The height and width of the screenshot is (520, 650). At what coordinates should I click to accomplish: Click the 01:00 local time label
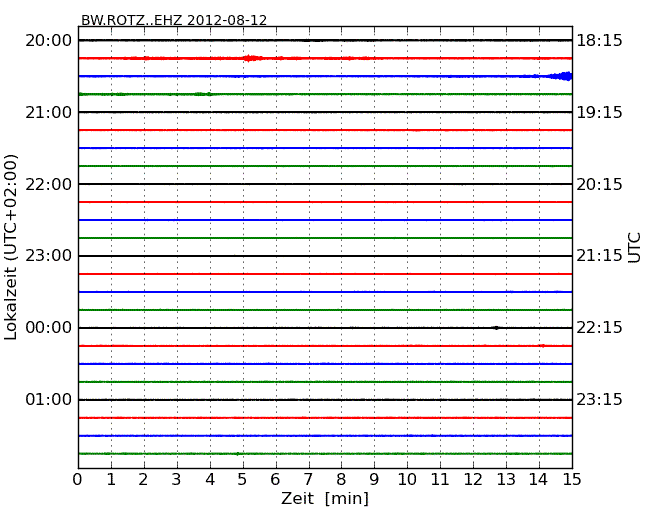pyautogui.click(x=49, y=400)
